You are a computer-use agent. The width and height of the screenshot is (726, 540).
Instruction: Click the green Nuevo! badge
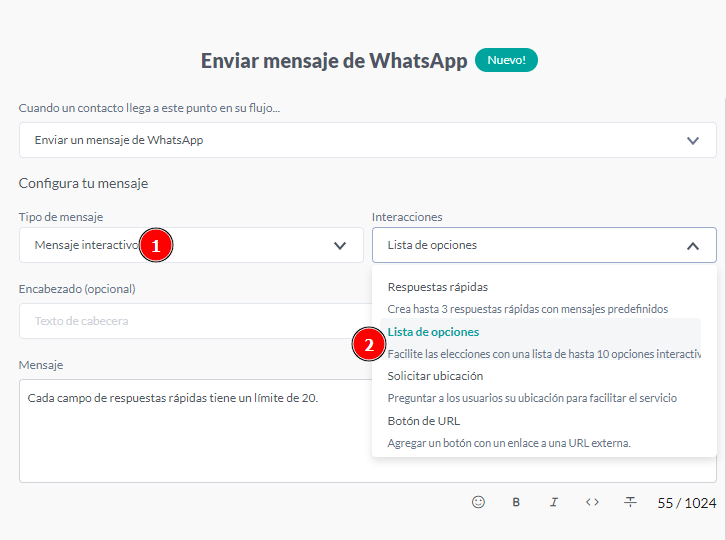(x=506, y=60)
